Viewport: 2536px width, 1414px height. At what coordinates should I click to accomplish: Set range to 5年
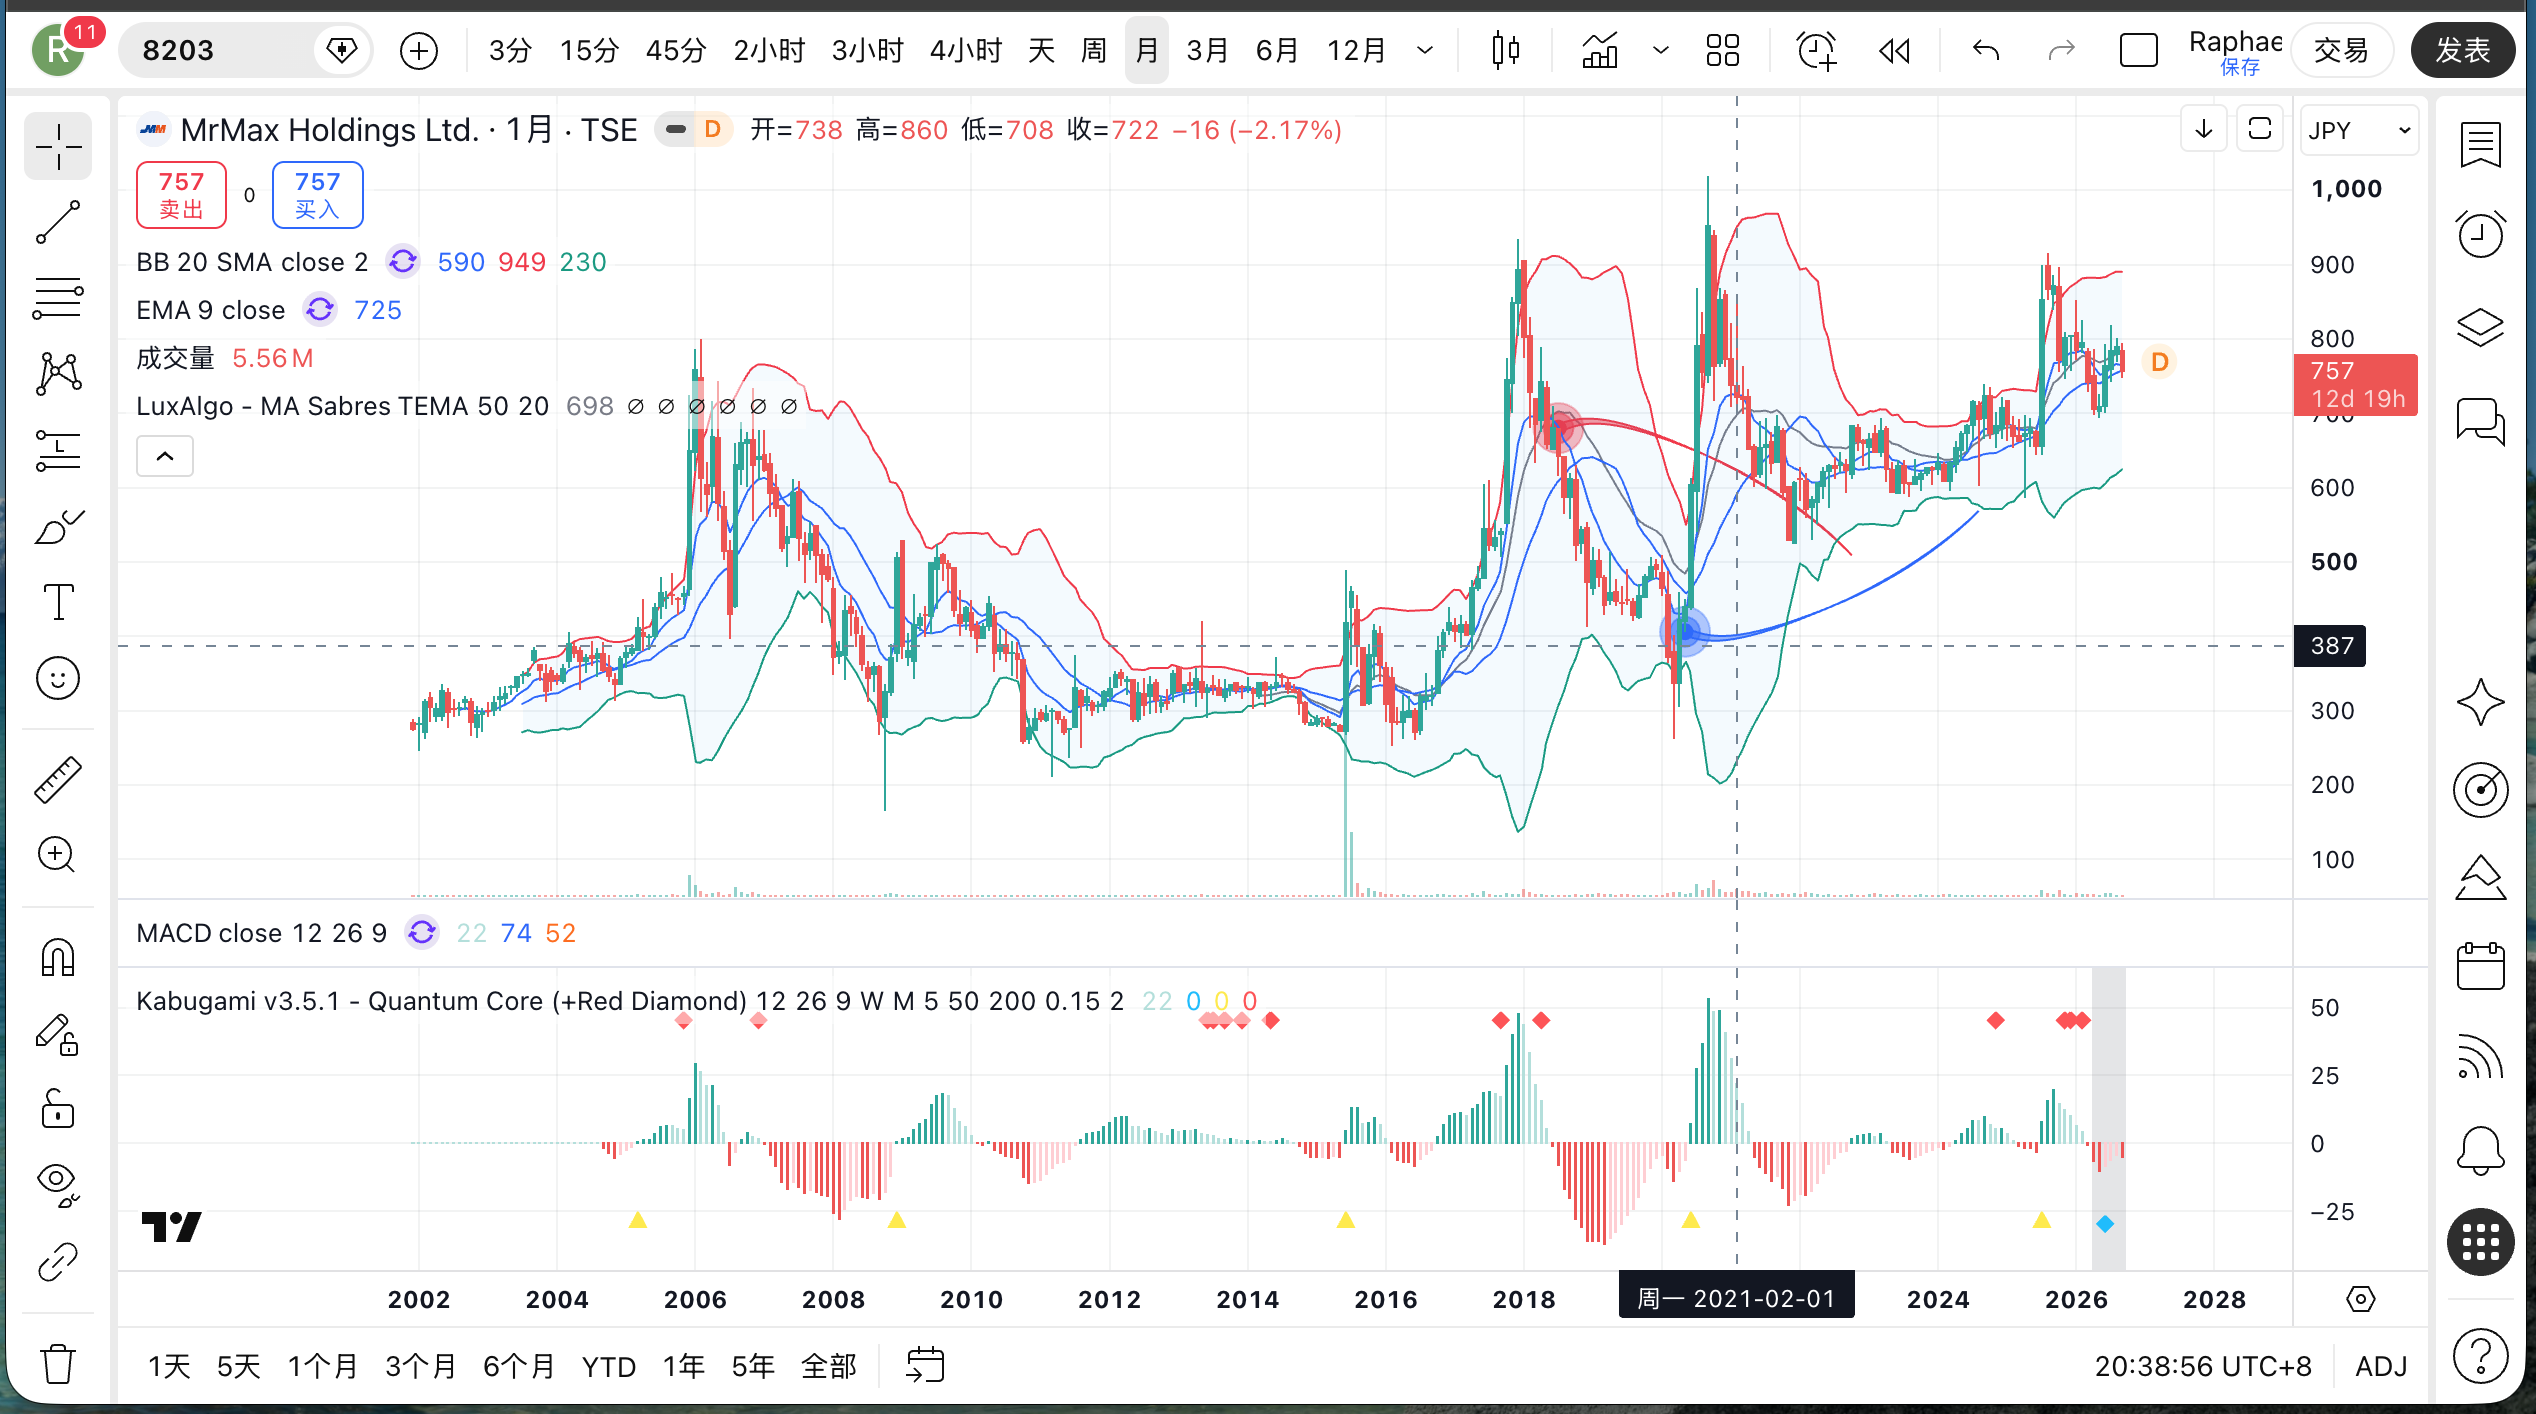(753, 1366)
